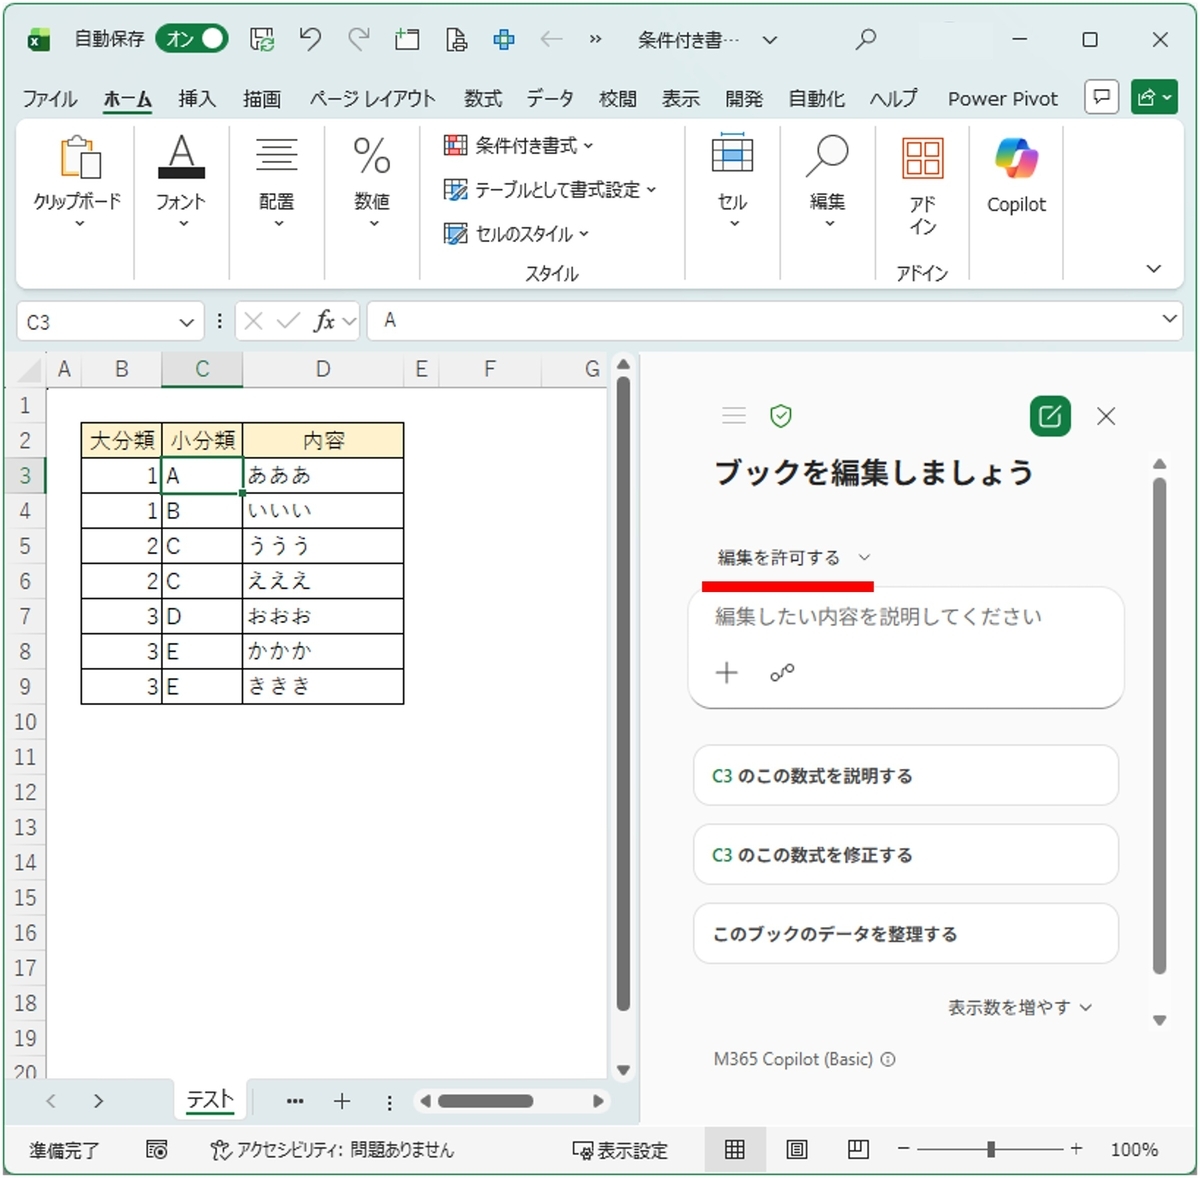The height and width of the screenshot is (1178, 1200).
Task: Show more quick access toolbar commands
Action: 596,39
